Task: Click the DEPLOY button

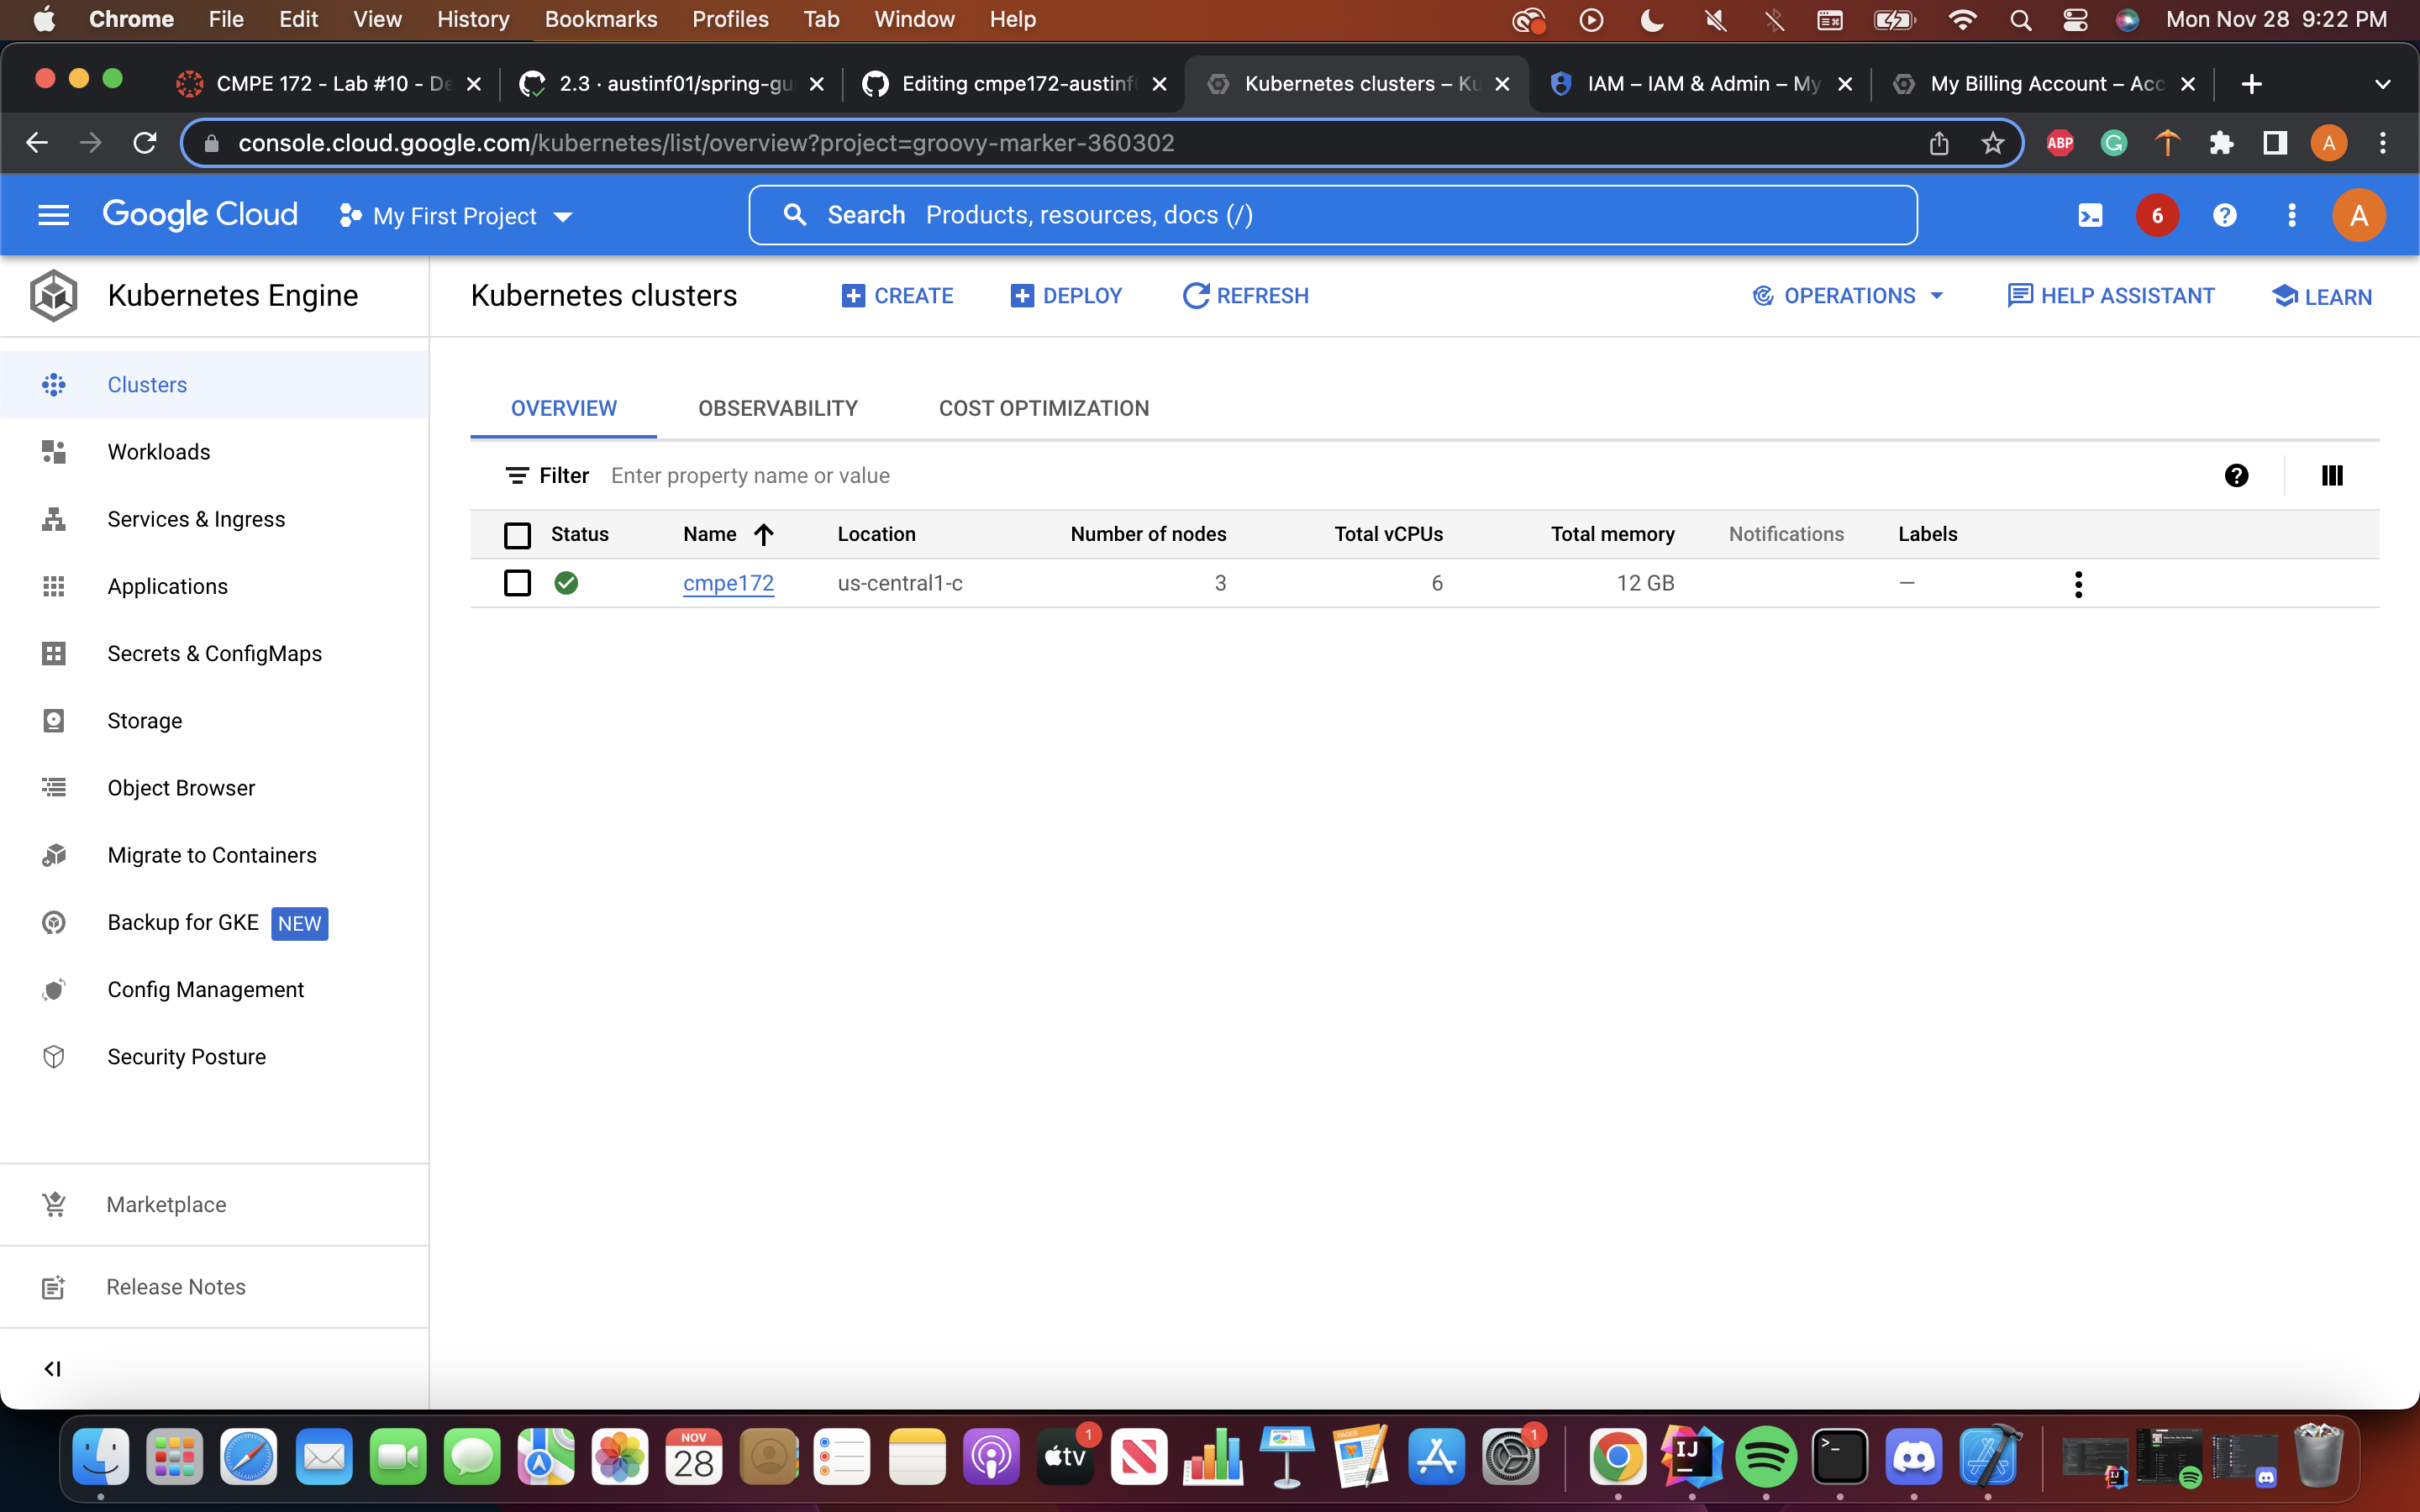Action: (1066, 296)
